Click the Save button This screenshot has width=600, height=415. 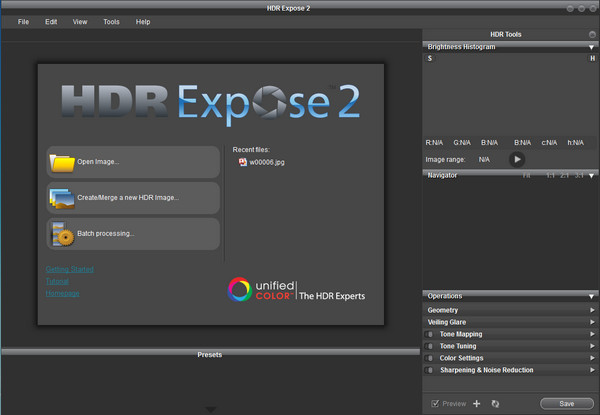coord(566,403)
